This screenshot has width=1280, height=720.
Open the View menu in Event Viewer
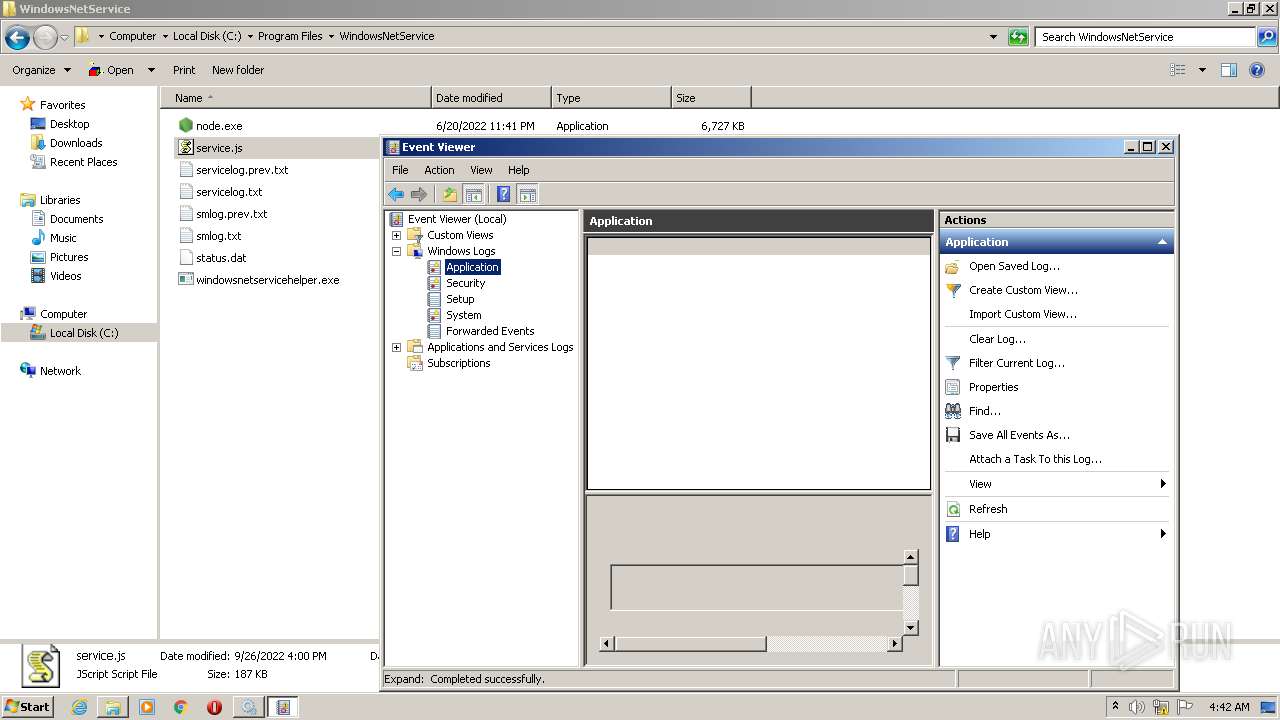[481, 170]
